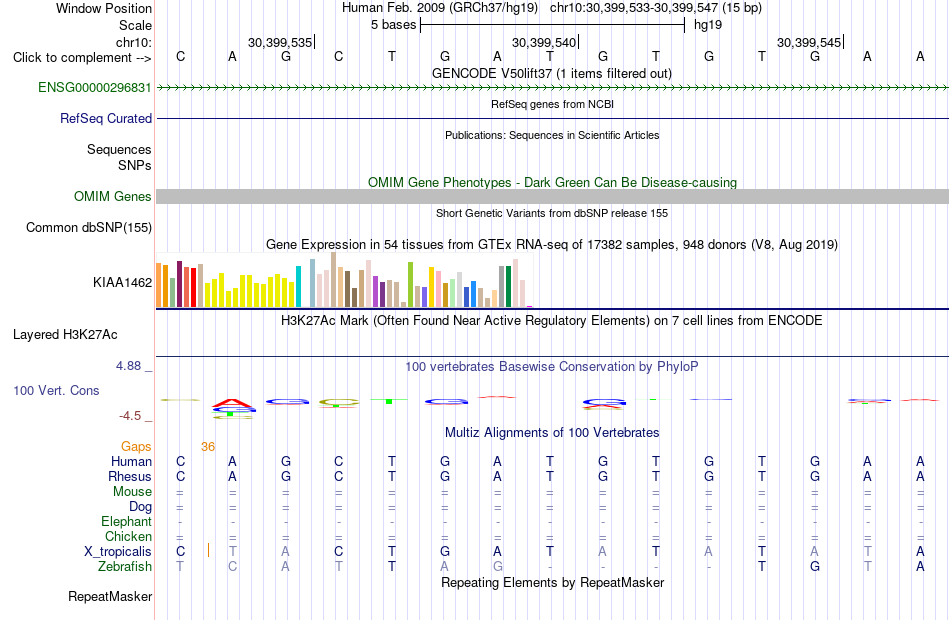Select the X_tropicalis alignment row label
Image resolution: width=950 pixels, height=620 pixels.
[x=118, y=552]
